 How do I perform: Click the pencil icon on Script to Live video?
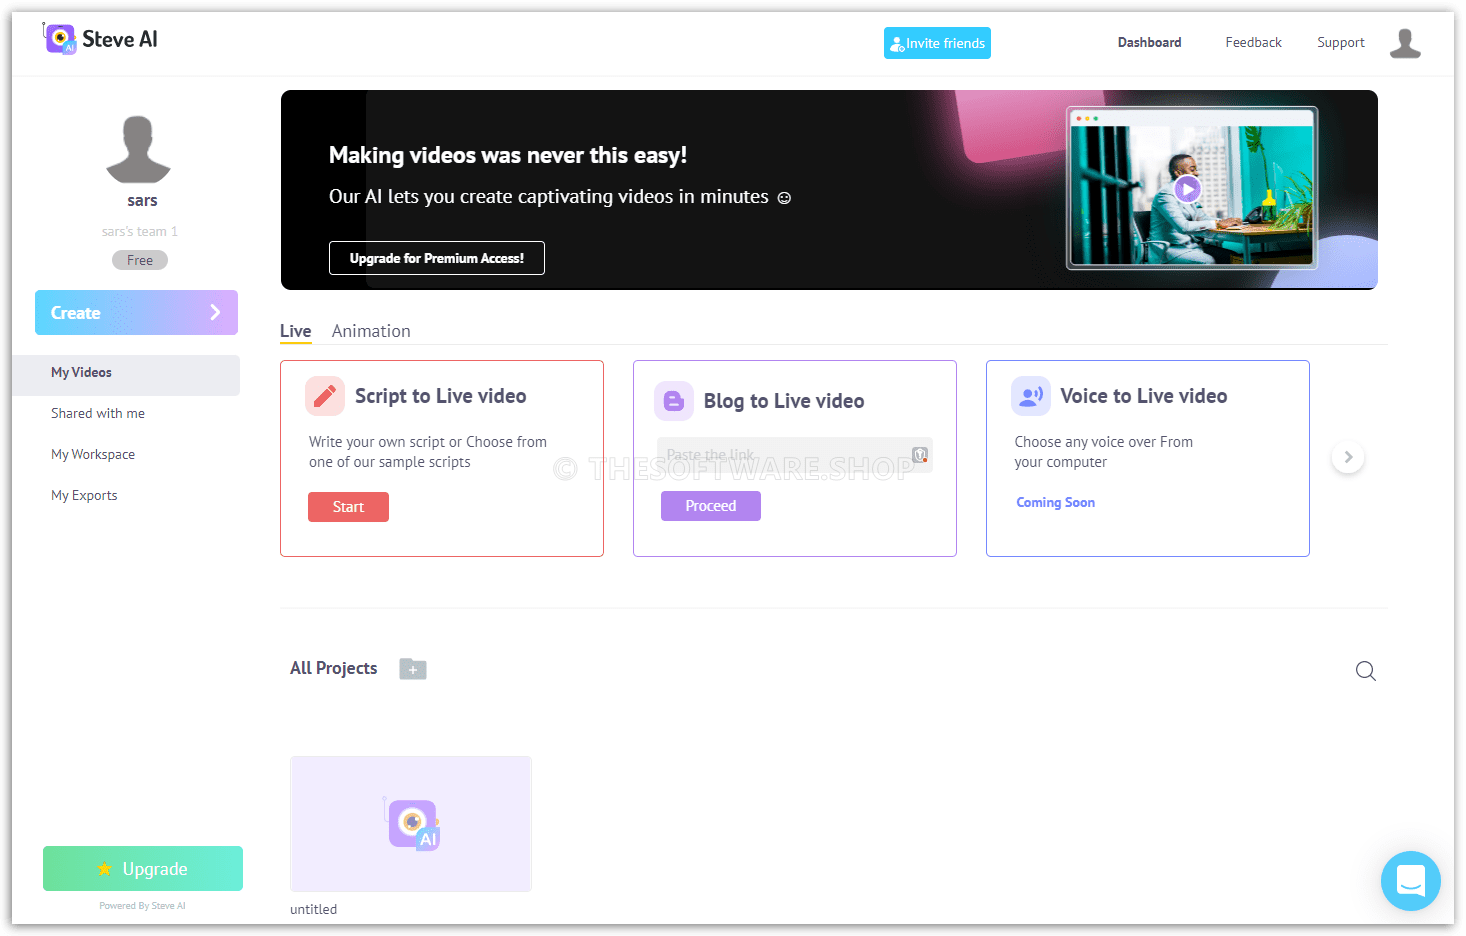pos(325,396)
